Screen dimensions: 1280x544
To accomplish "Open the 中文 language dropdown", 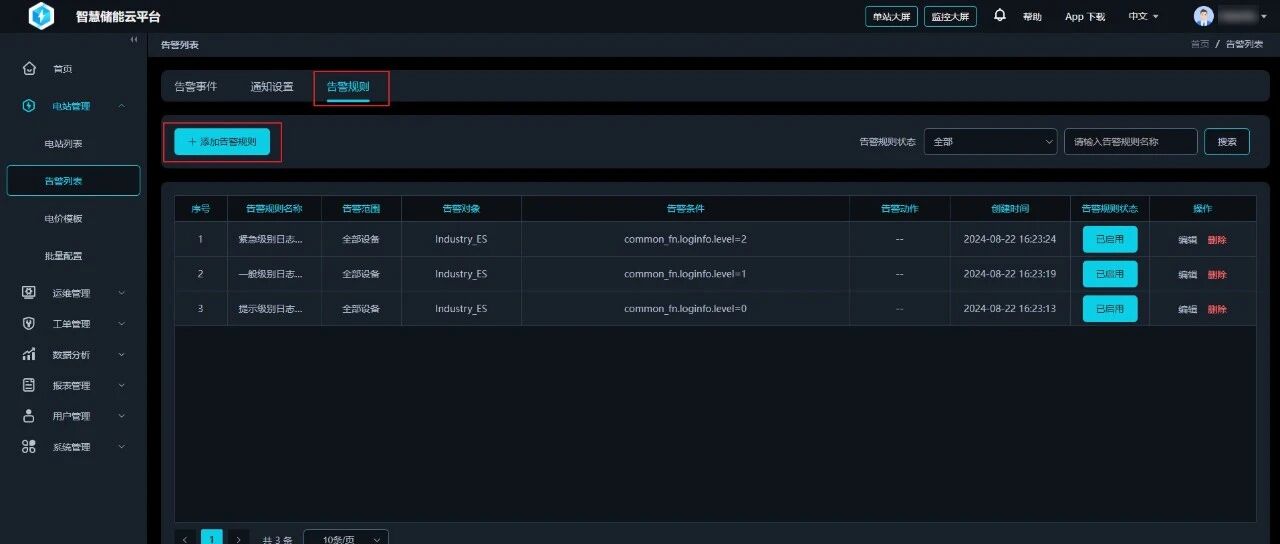I will point(1143,17).
